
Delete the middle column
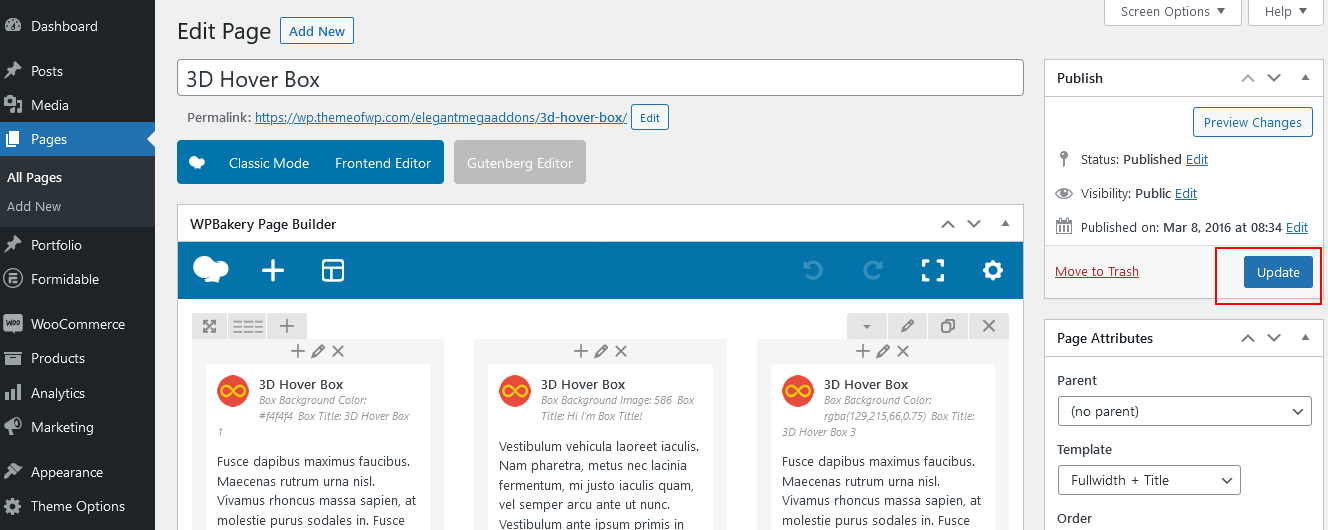tap(621, 351)
